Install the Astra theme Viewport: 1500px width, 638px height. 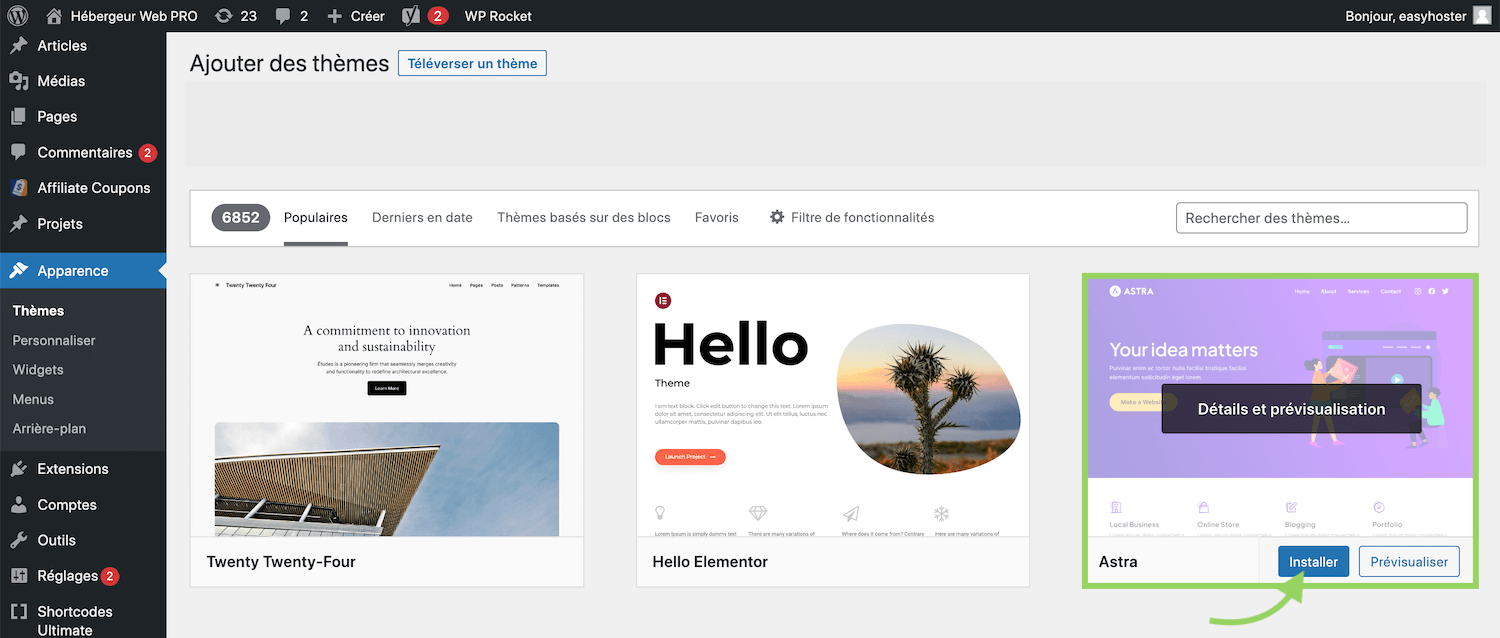(1313, 562)
